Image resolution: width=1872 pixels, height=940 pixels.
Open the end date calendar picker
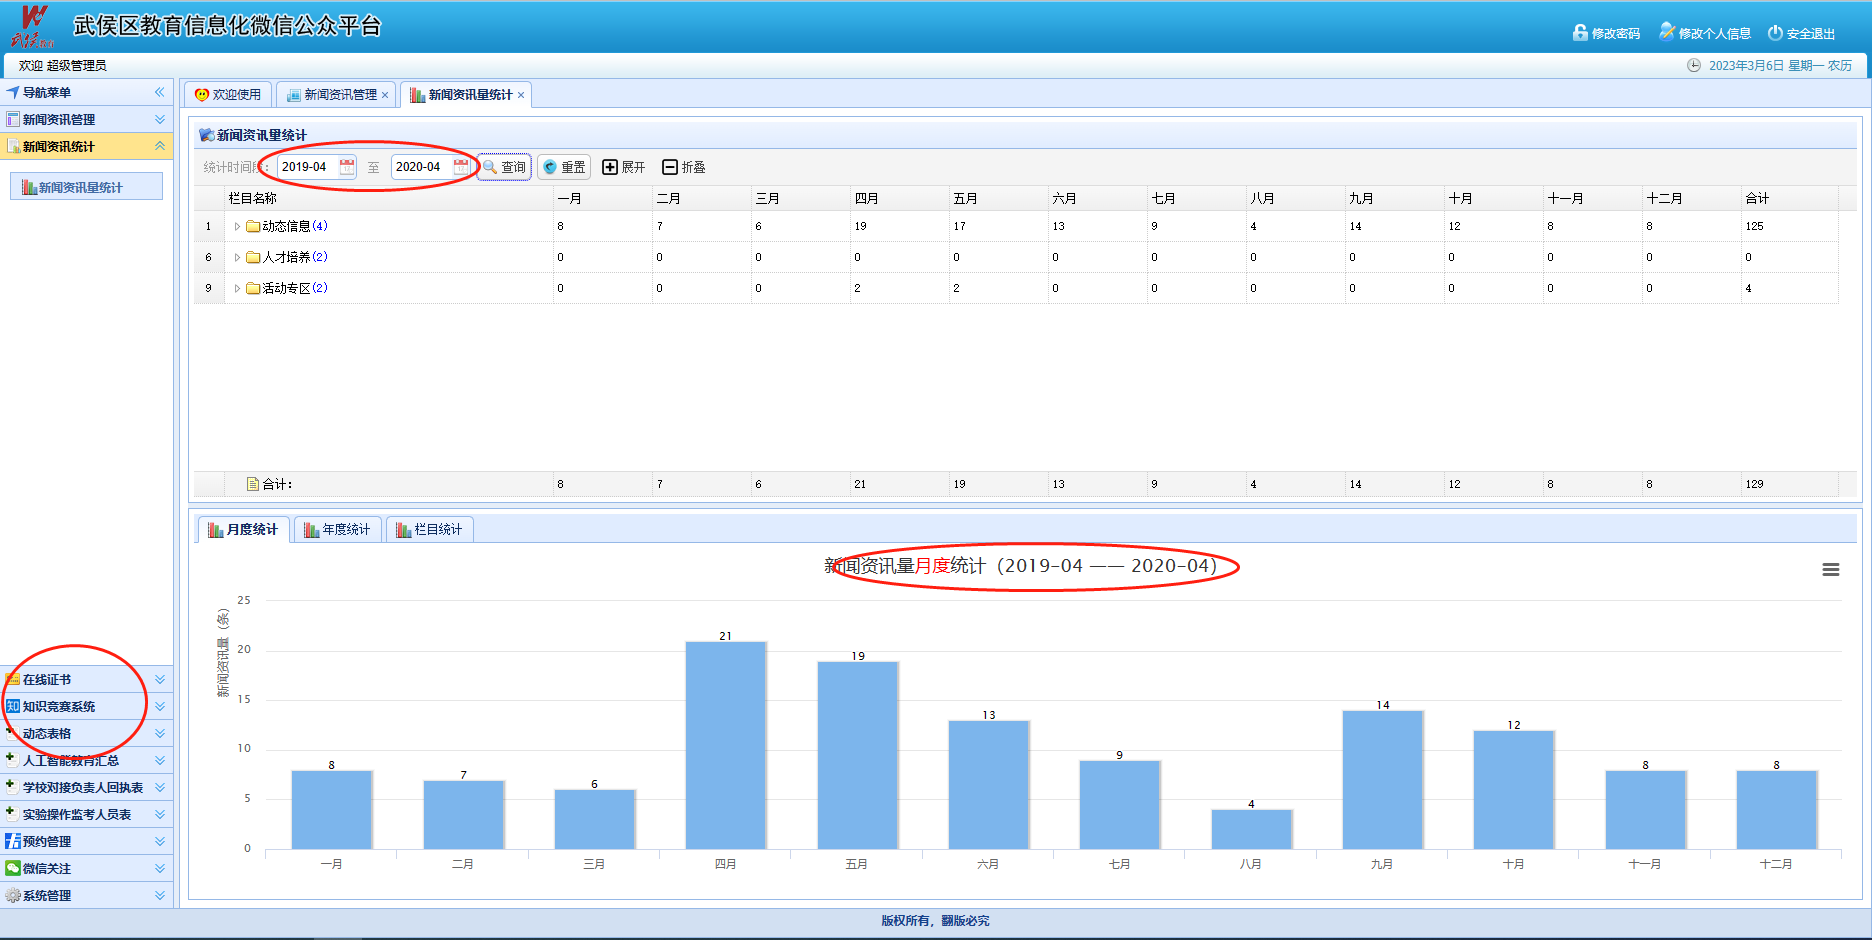tap(461, 167)
